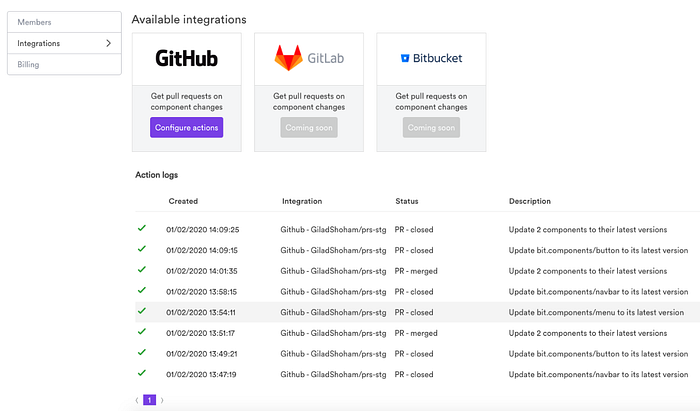Viewport: 700px width, 411px height.
Task: Select the Integrations sidebar item
Action: pyautogui.click(x=64, y=43)
